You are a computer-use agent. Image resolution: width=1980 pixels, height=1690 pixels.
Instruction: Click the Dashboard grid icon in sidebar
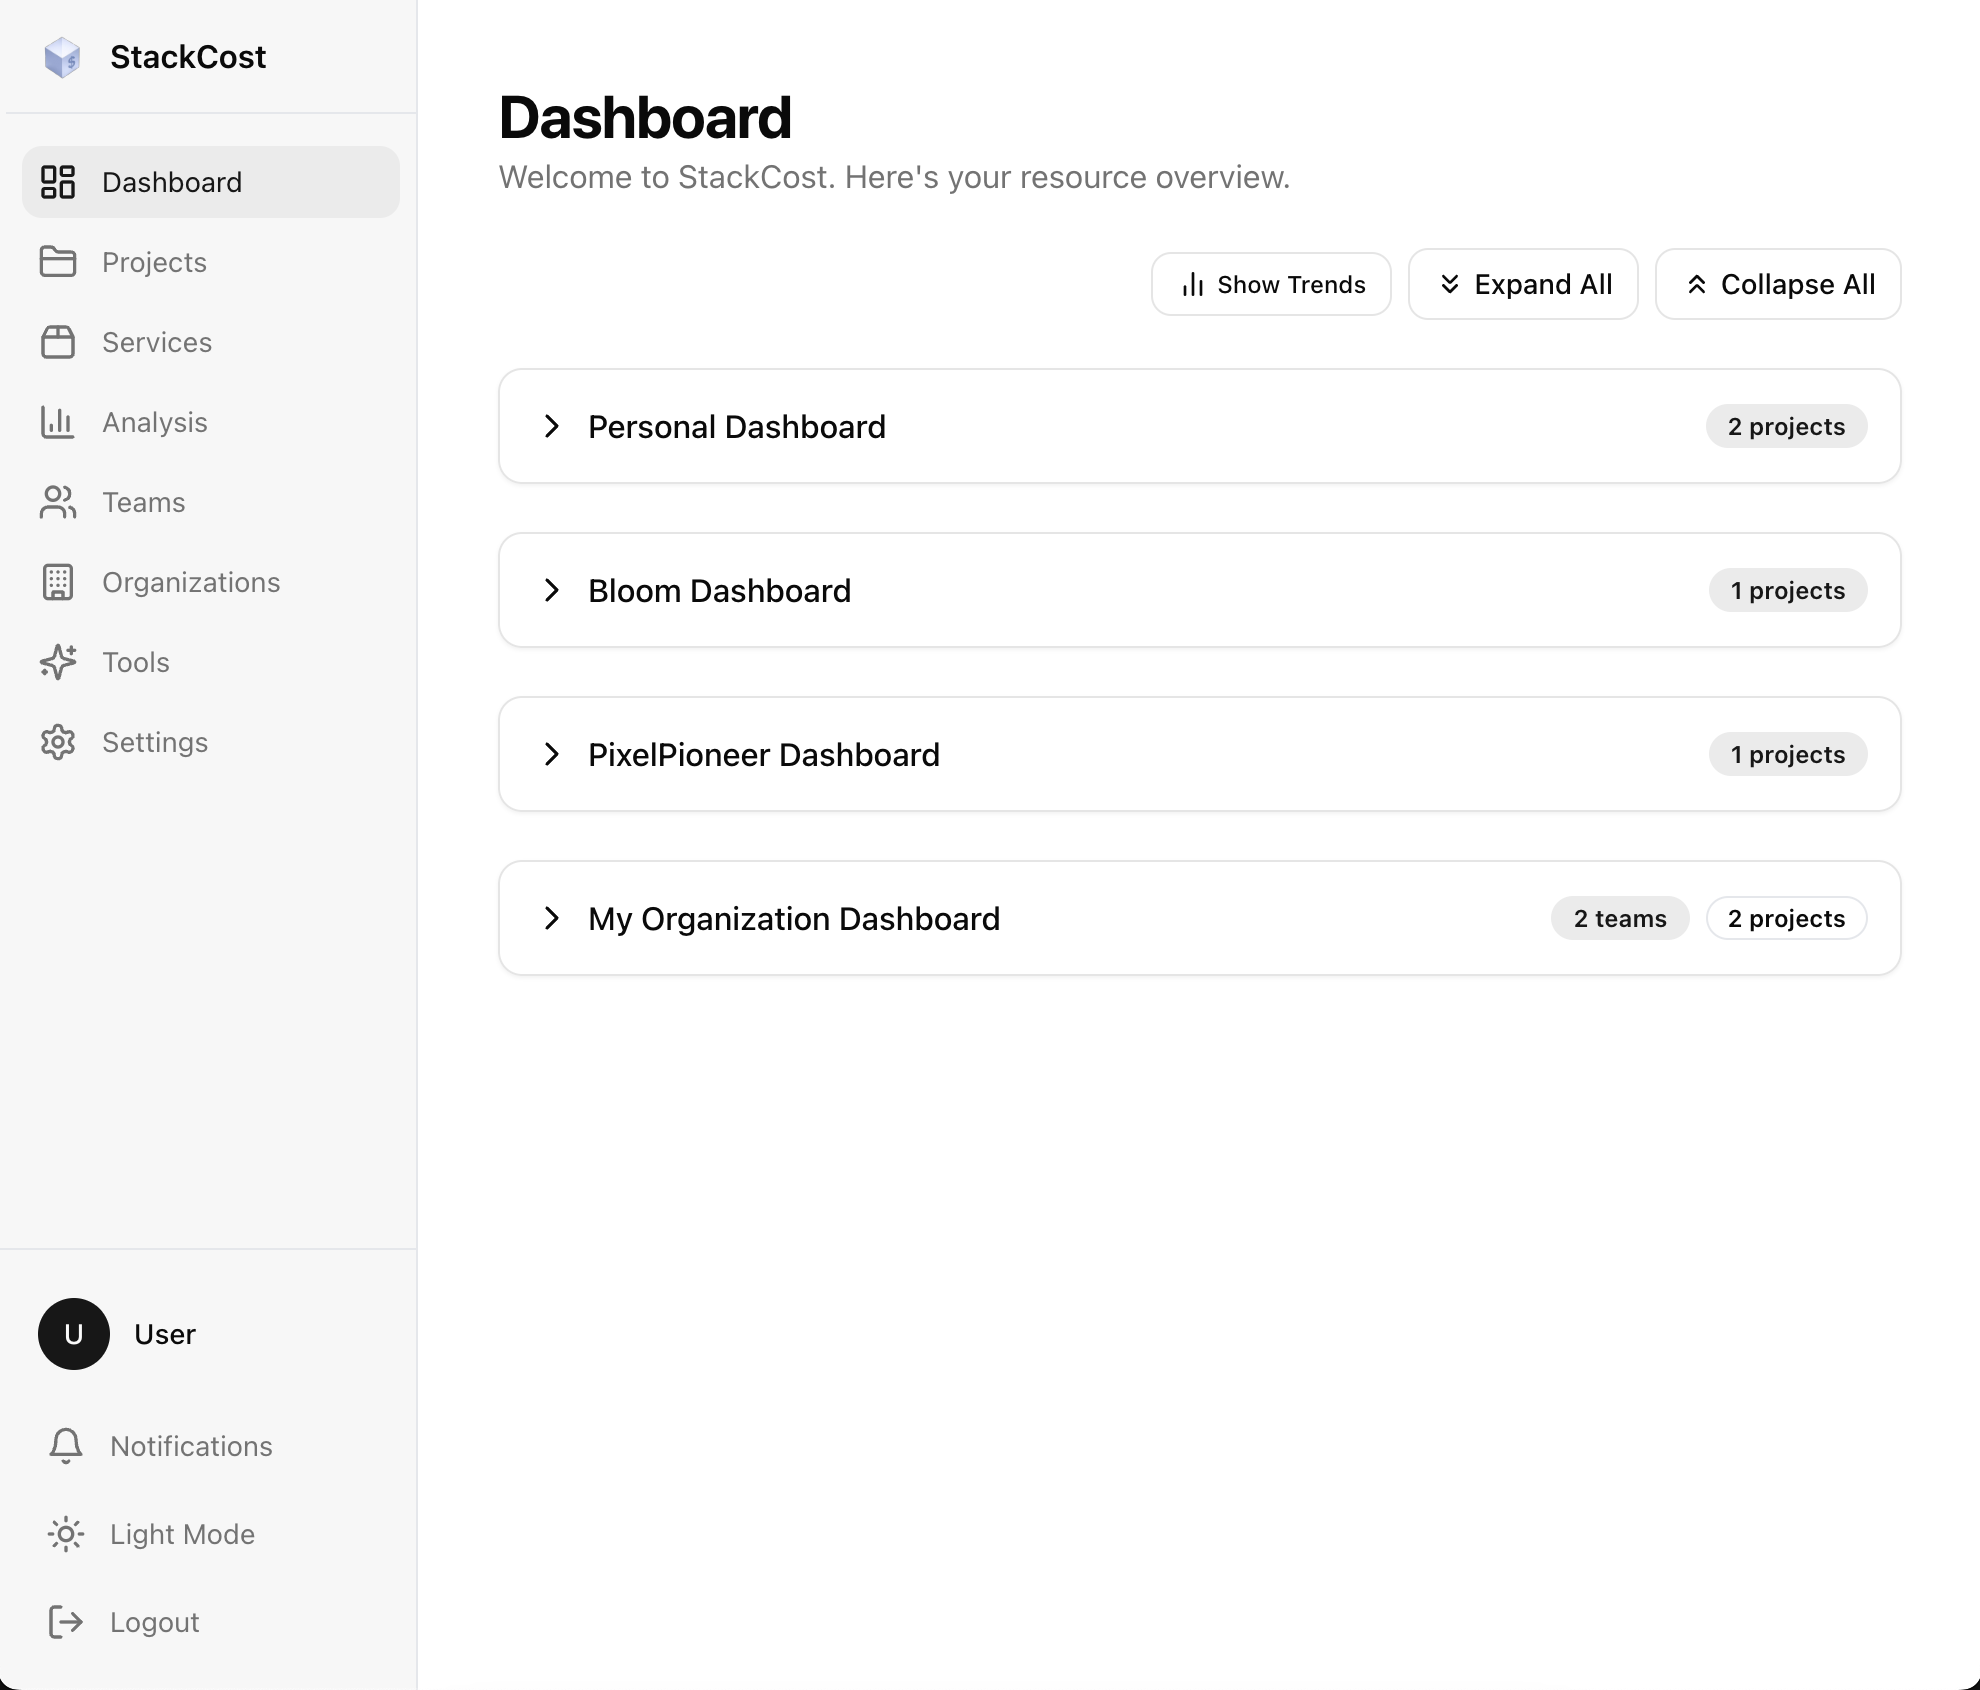(58, 182)
